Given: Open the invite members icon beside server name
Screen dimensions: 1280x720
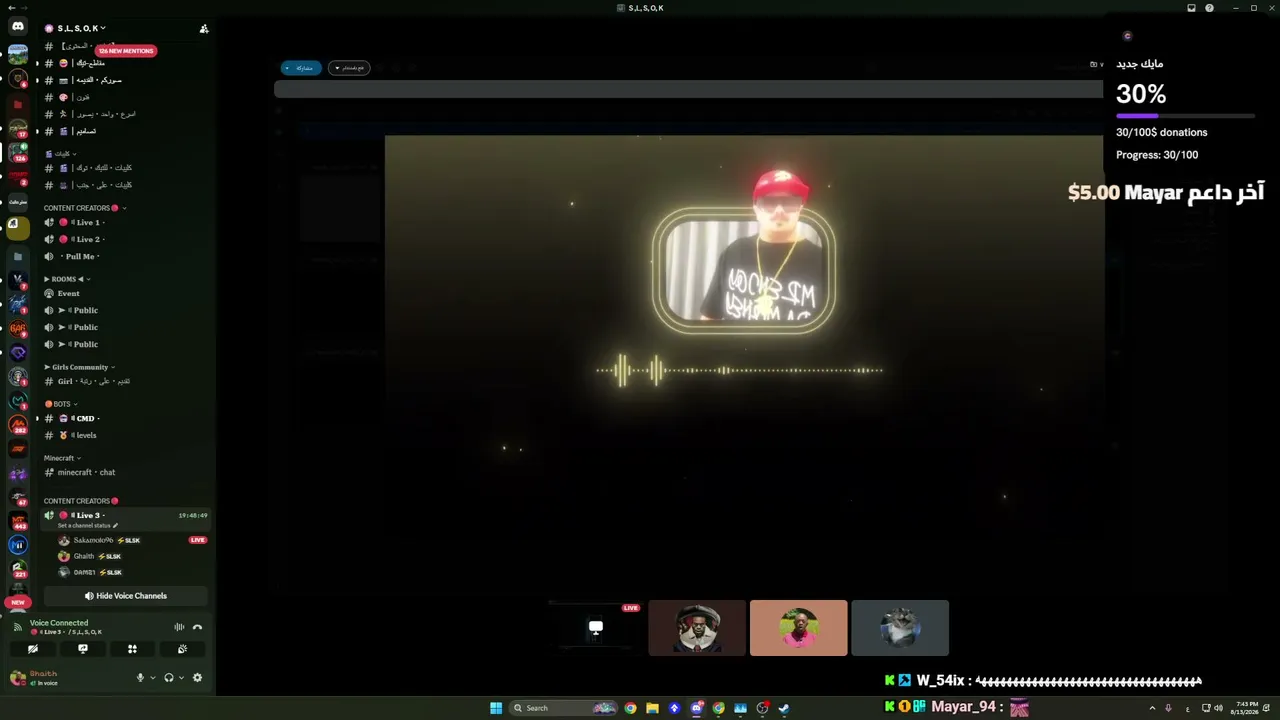Looking at the screenshot, I should pyautogui.click(x=204, y=29).
